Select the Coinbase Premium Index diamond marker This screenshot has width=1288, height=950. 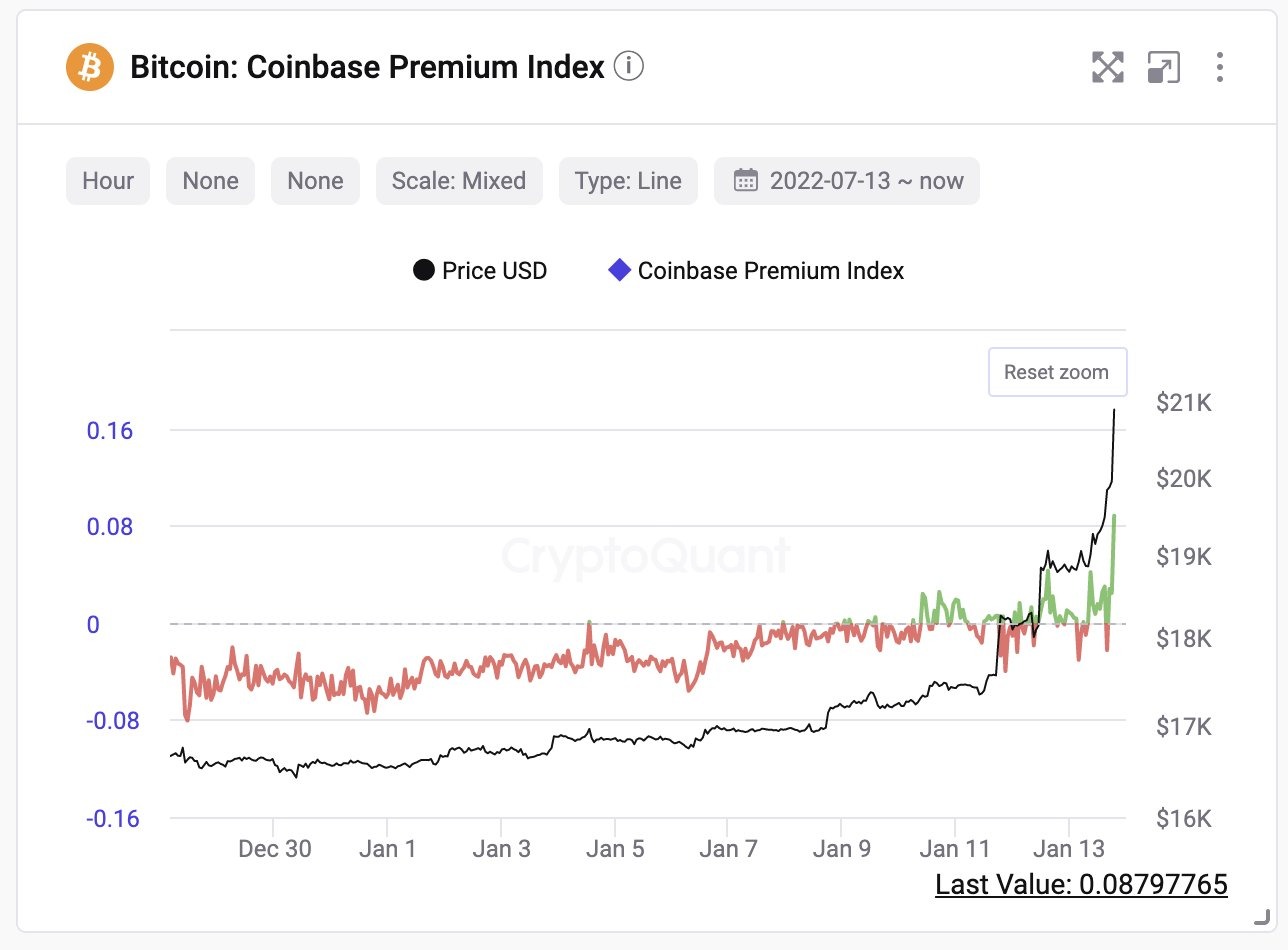[620, 270]
